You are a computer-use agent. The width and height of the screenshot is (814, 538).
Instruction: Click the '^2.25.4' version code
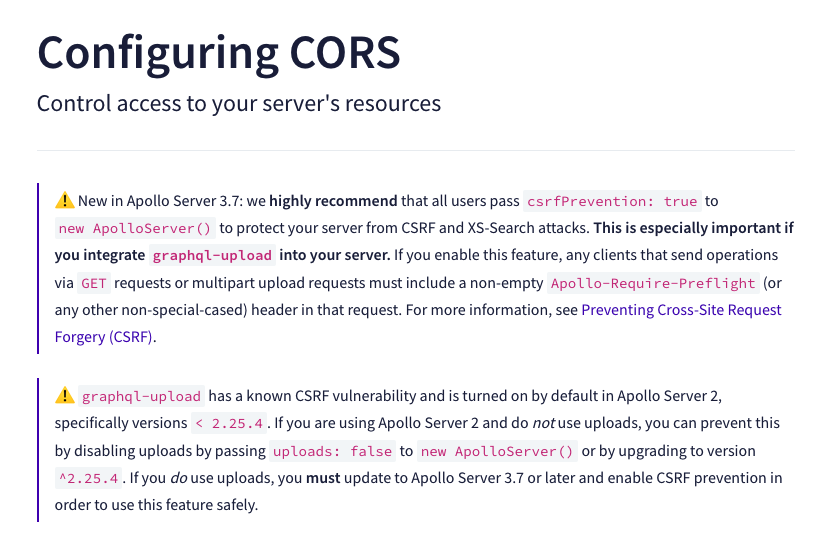point(88,478)
